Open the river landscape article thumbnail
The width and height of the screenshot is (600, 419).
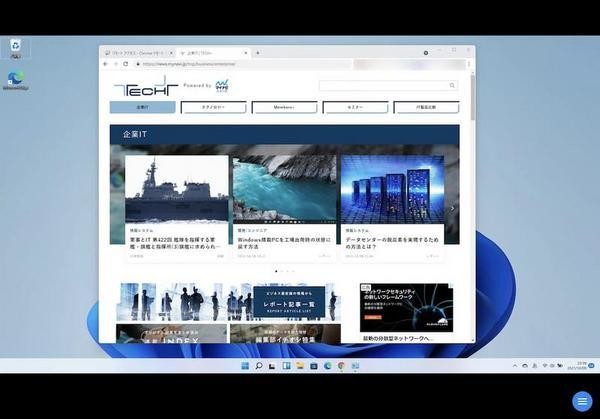(284, 189)
